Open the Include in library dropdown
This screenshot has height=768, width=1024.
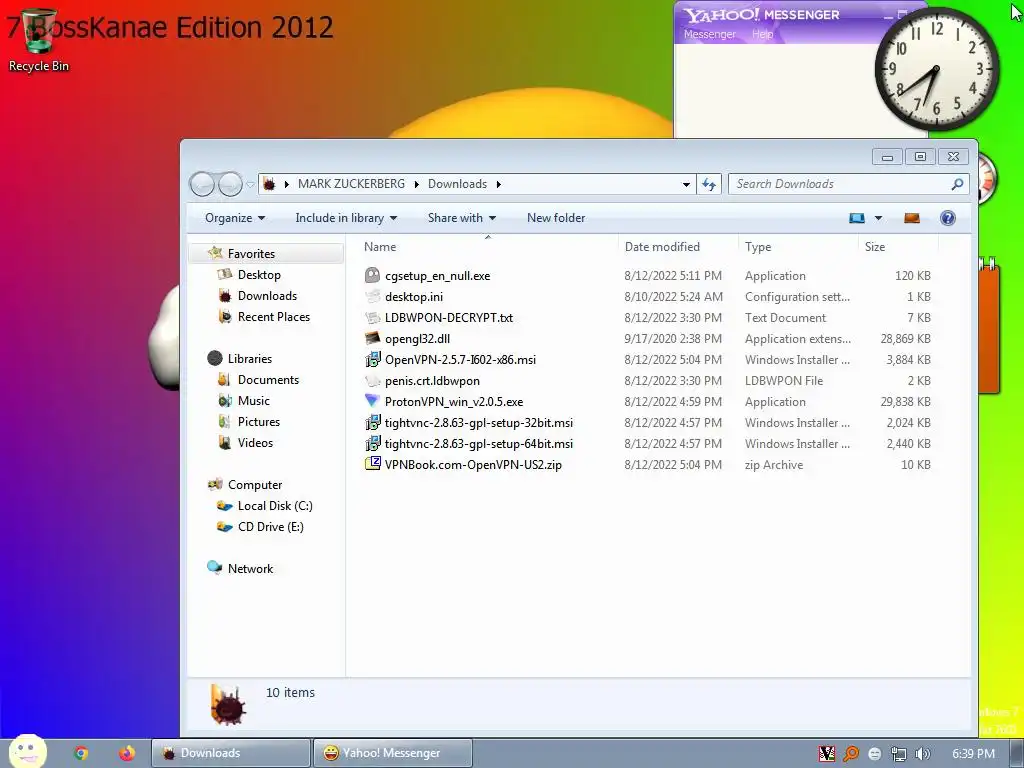346,218
